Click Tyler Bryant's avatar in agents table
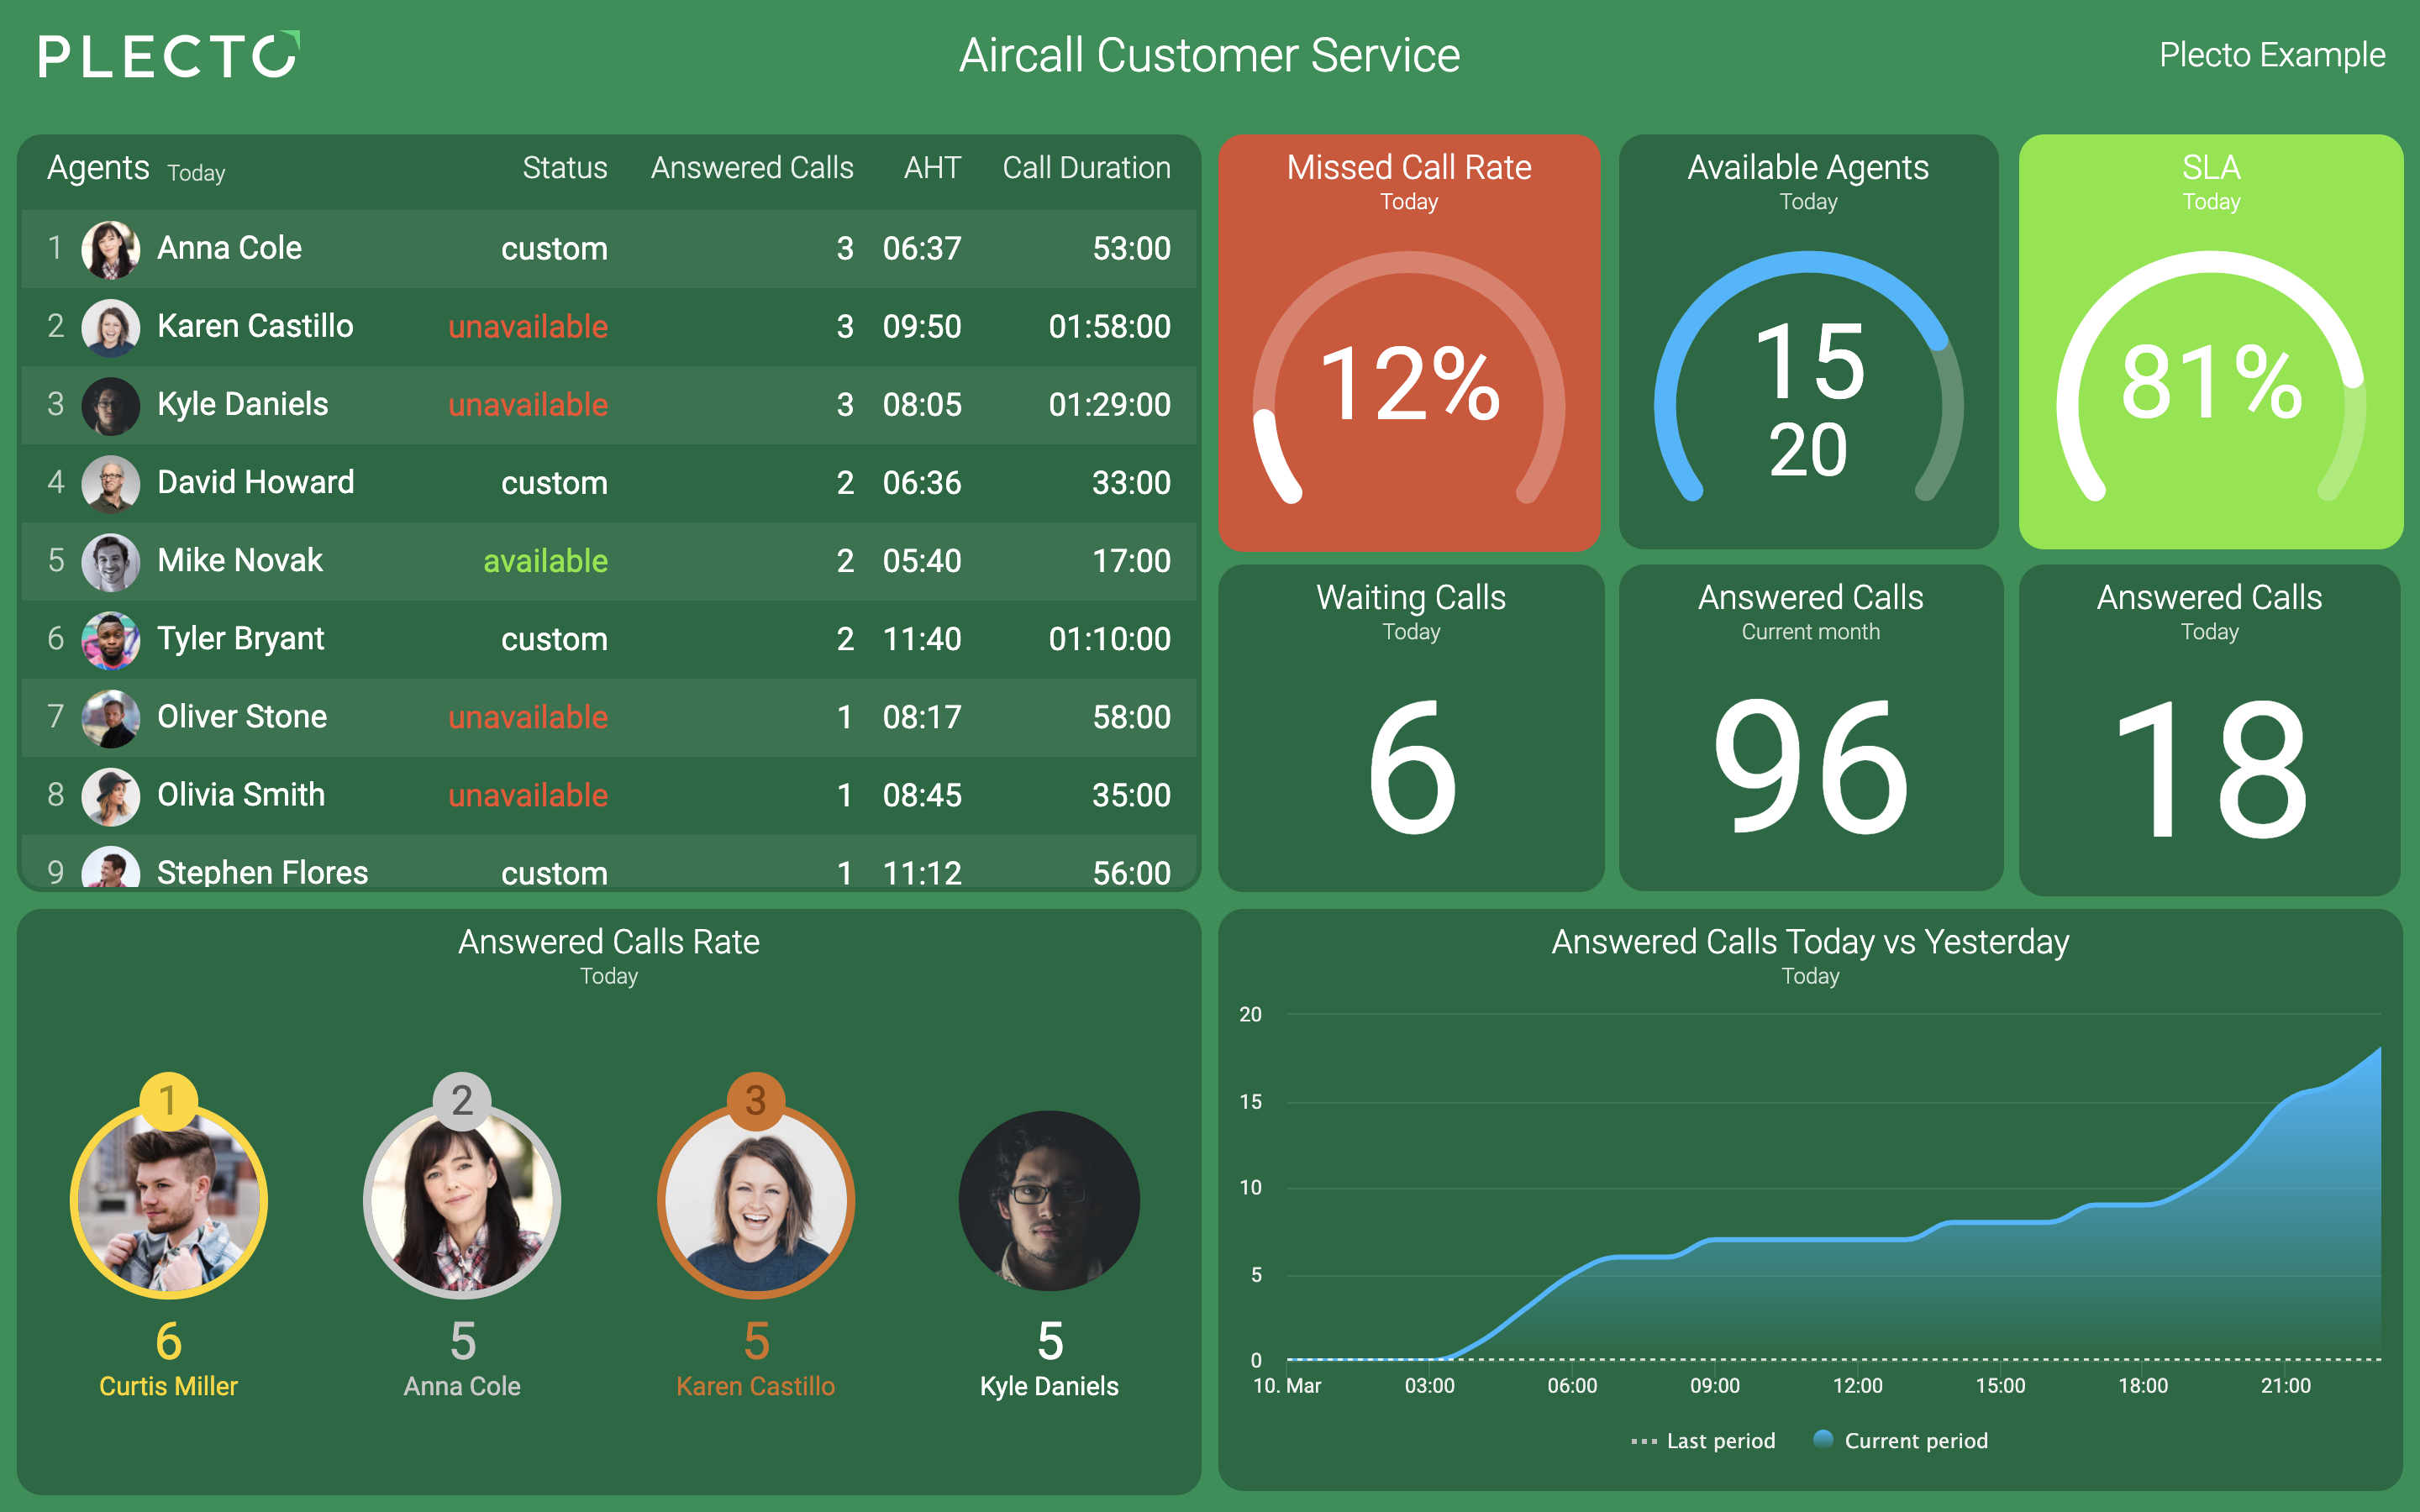This screenshot has width=2420, height=1512. coord(110,639)
